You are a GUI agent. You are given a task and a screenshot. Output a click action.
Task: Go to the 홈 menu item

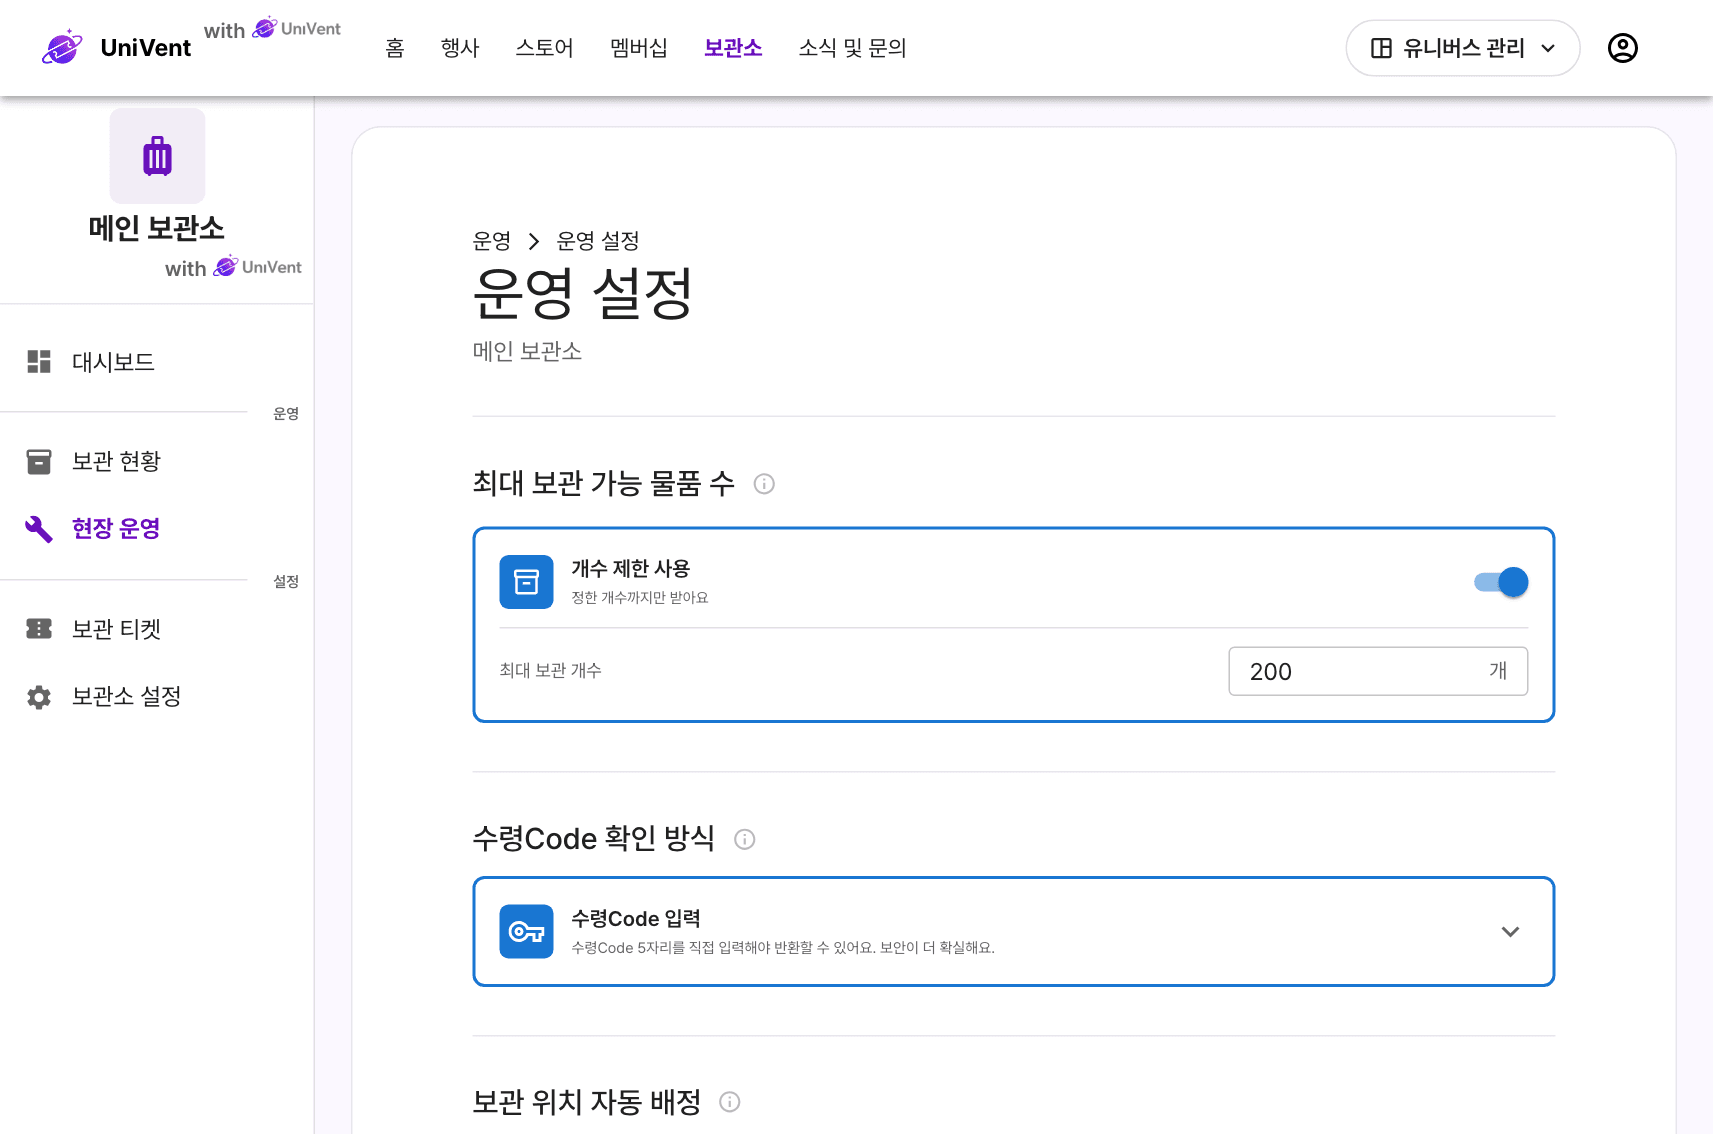tap(395, 48)
